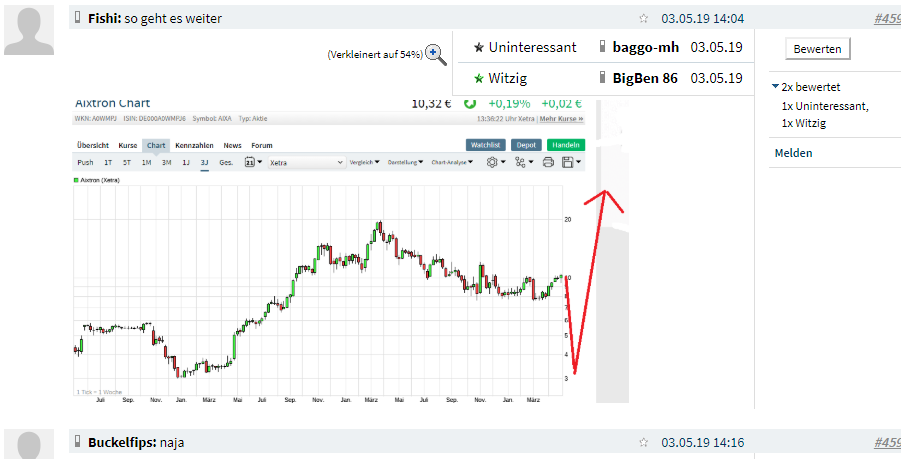The image size is (901, 459).
Task: Click the Witzig rating label
Action: 507,78
